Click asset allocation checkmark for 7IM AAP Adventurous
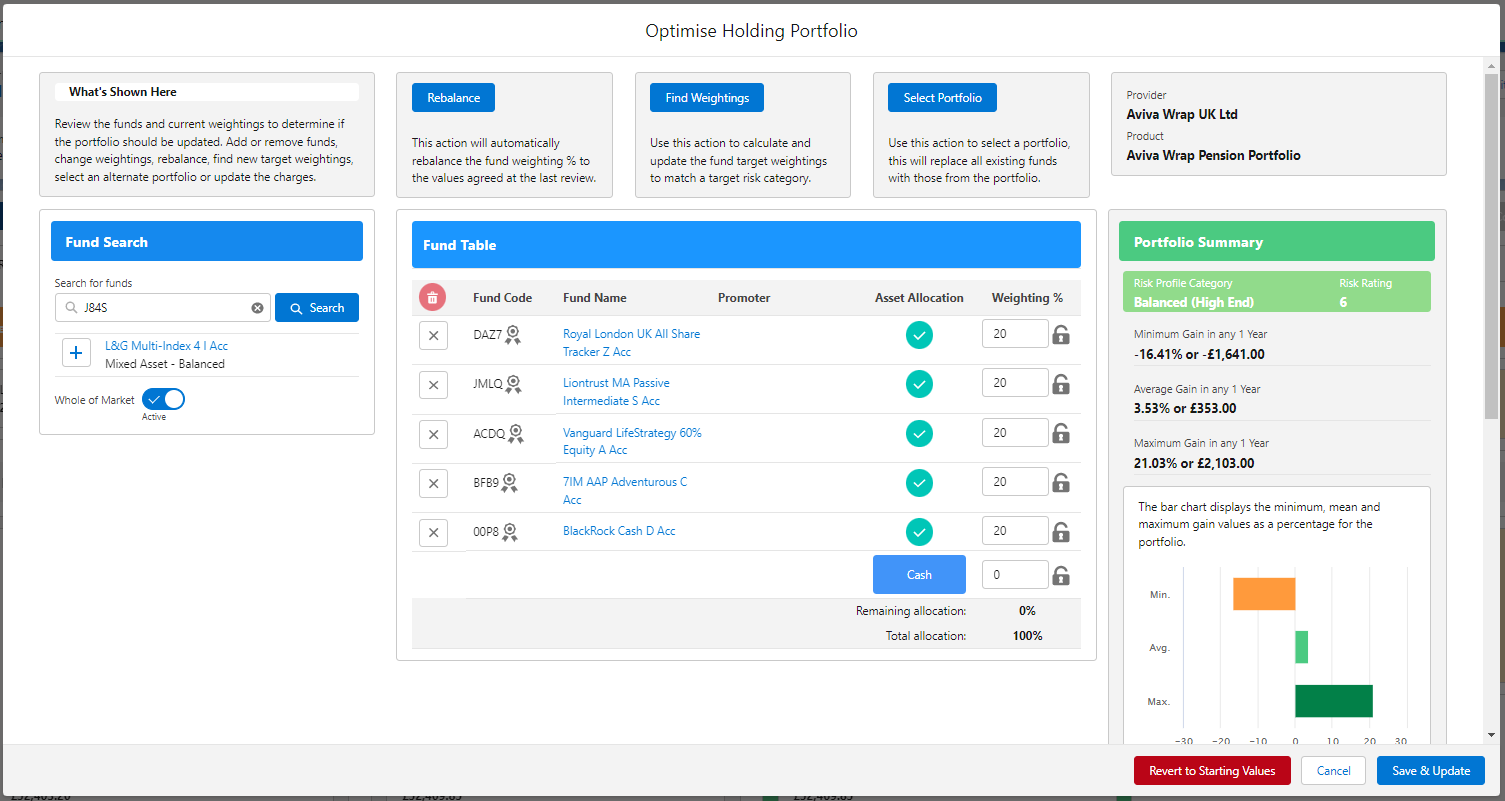The width and height of the screenshot is (1505, 801). click(919, 483)
